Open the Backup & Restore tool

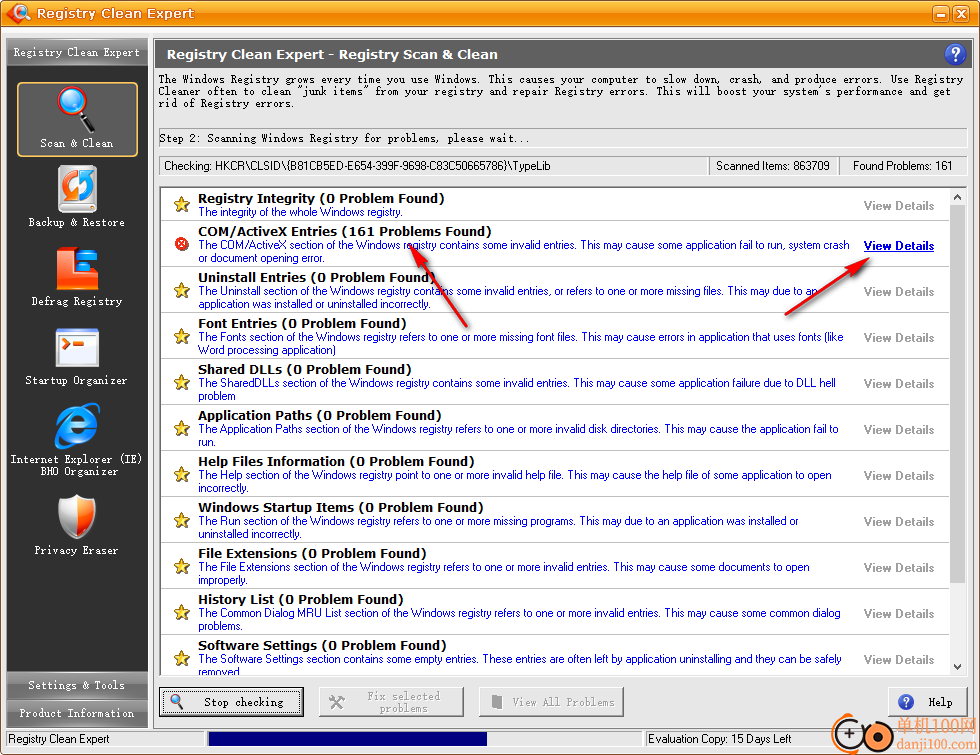[x=78, y=196]
